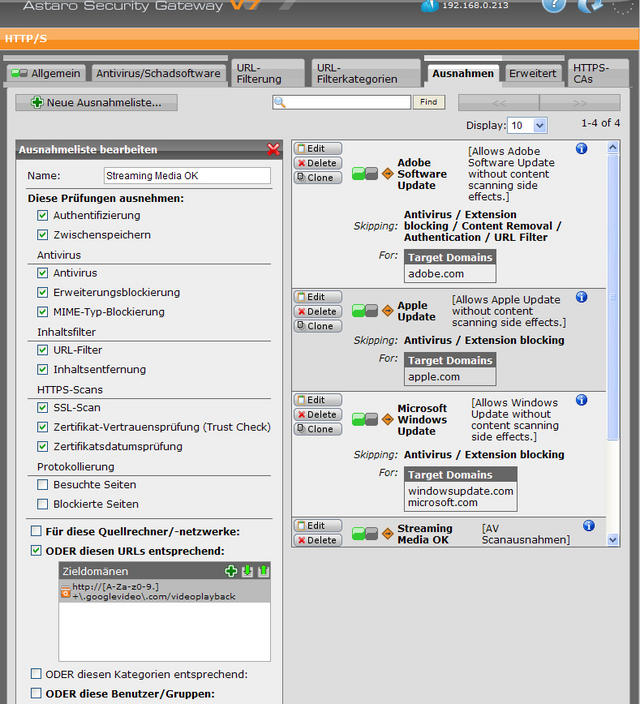This screenshot has height=704, width=640.
Task: Uncheck Erweiterungsblockierung checkbox
Action: tap(43, 293)
